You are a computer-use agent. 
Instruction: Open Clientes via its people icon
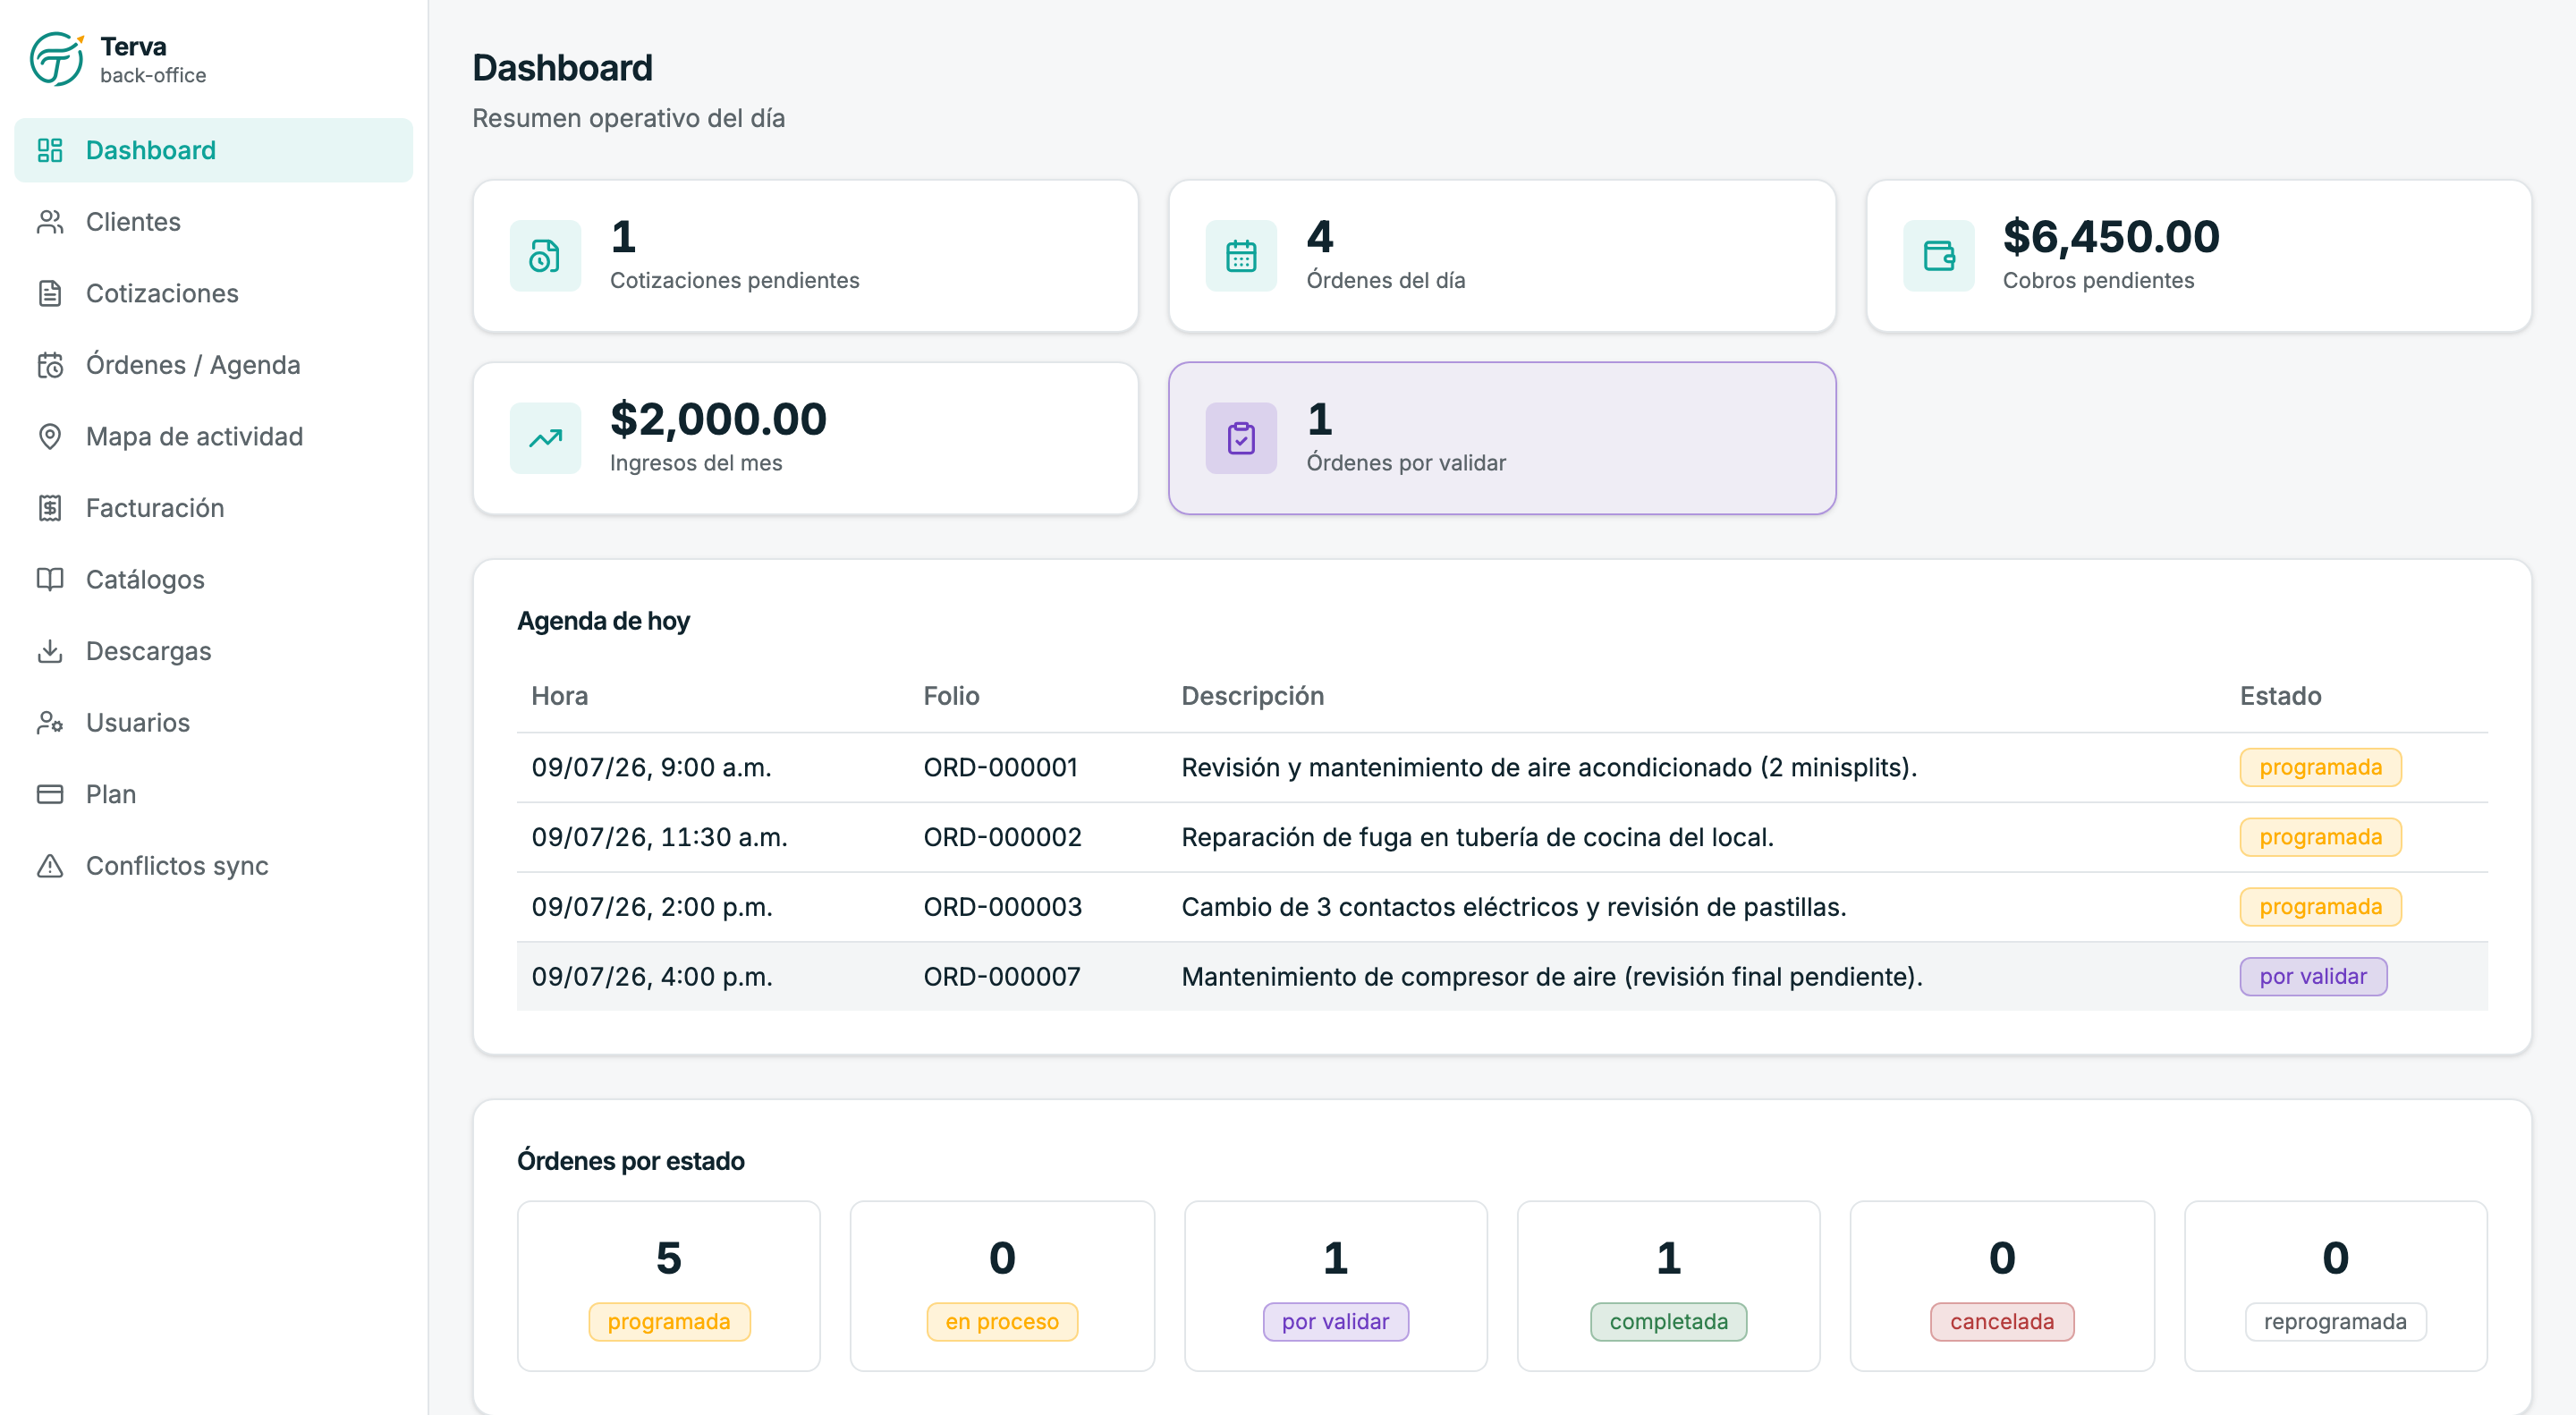(50, 222)
